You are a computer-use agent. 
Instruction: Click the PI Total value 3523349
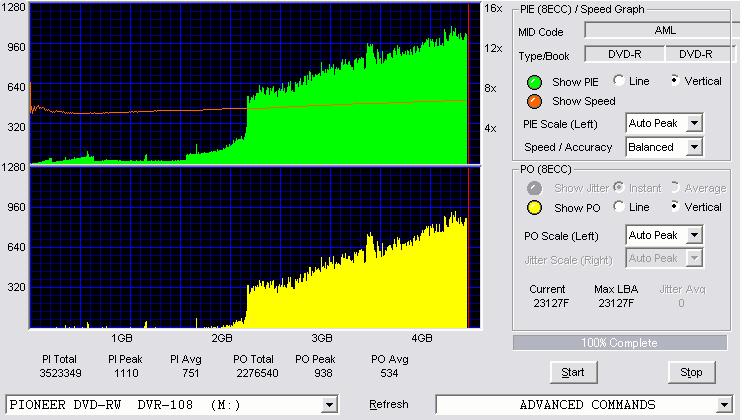[x=60, y=373]
